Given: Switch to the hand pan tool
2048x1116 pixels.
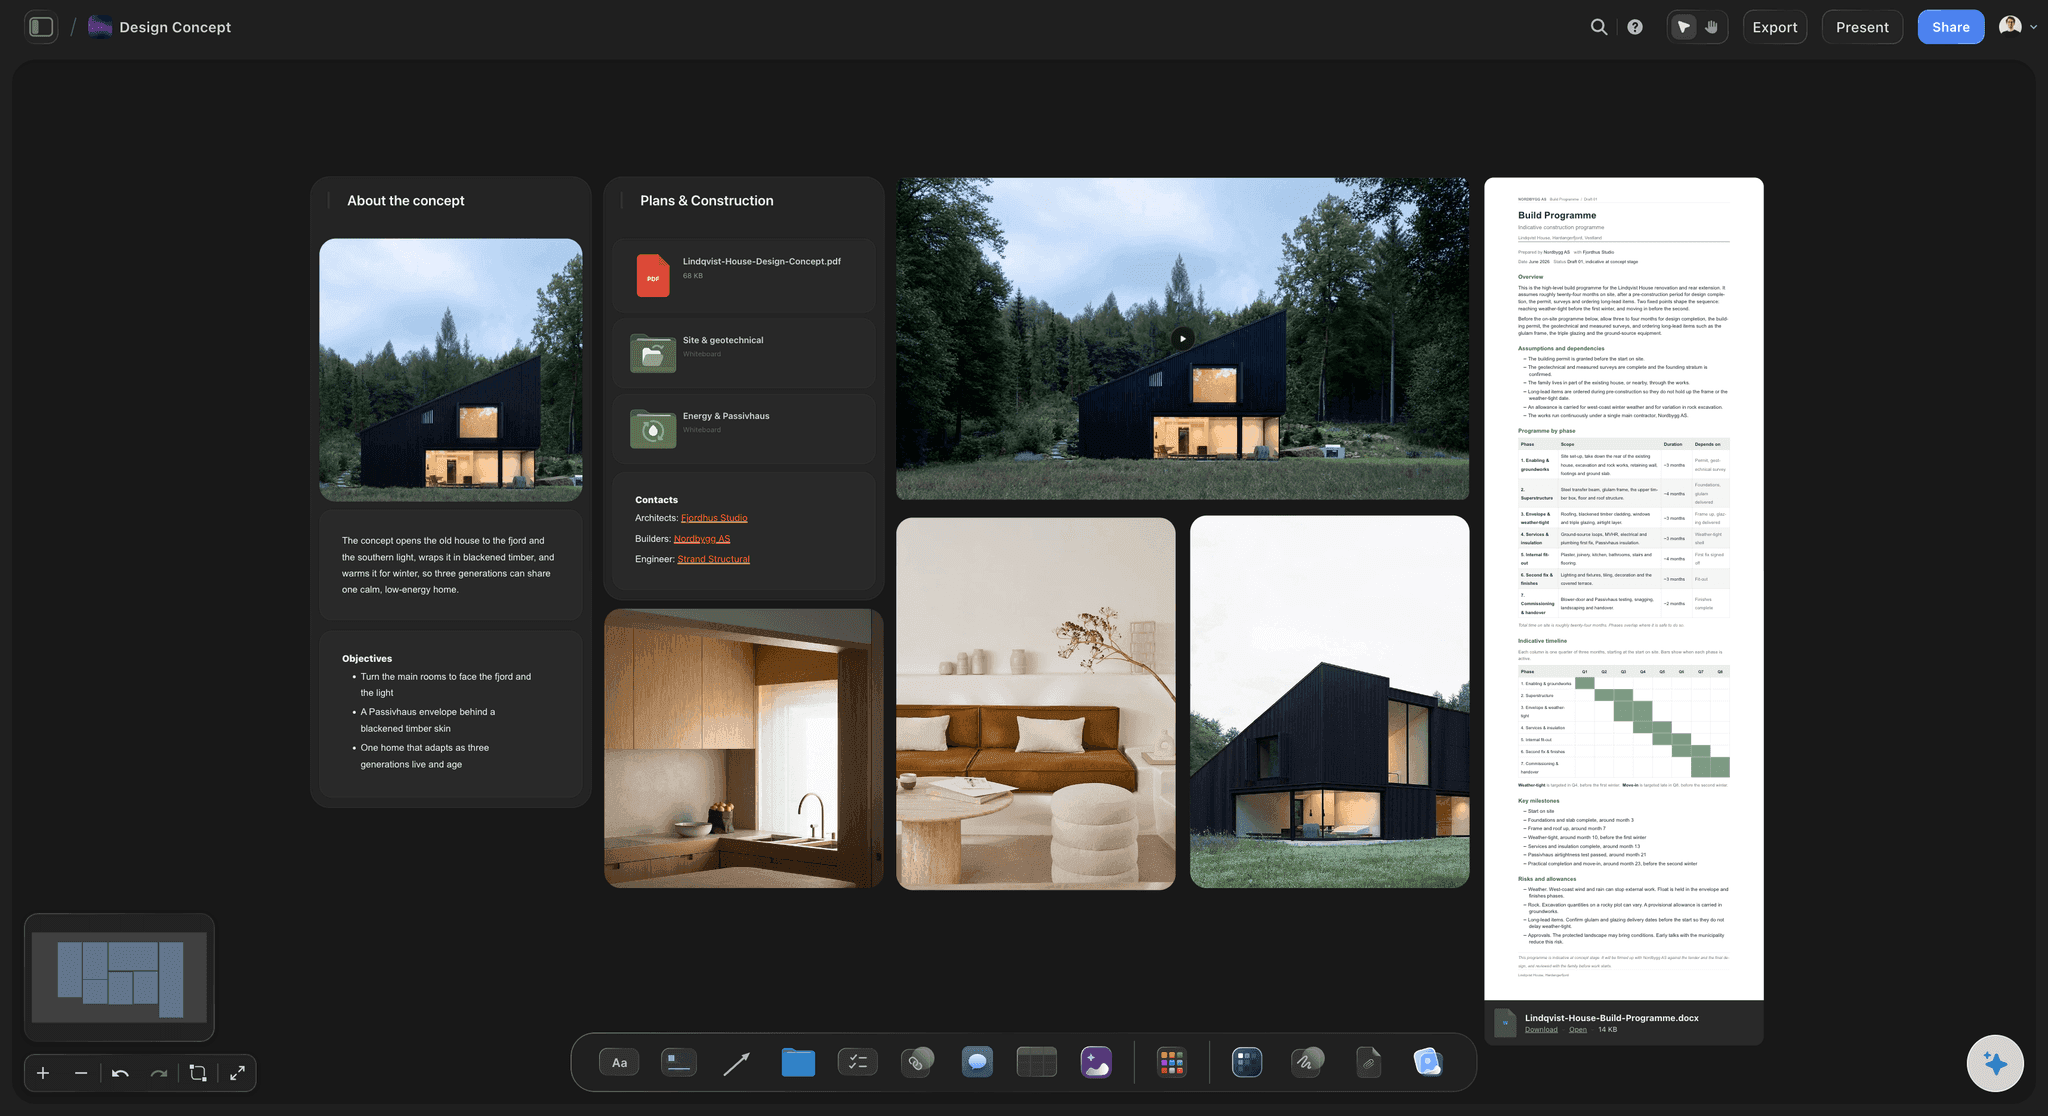Looking at the screenshot, I should [x=1712, y=27].
